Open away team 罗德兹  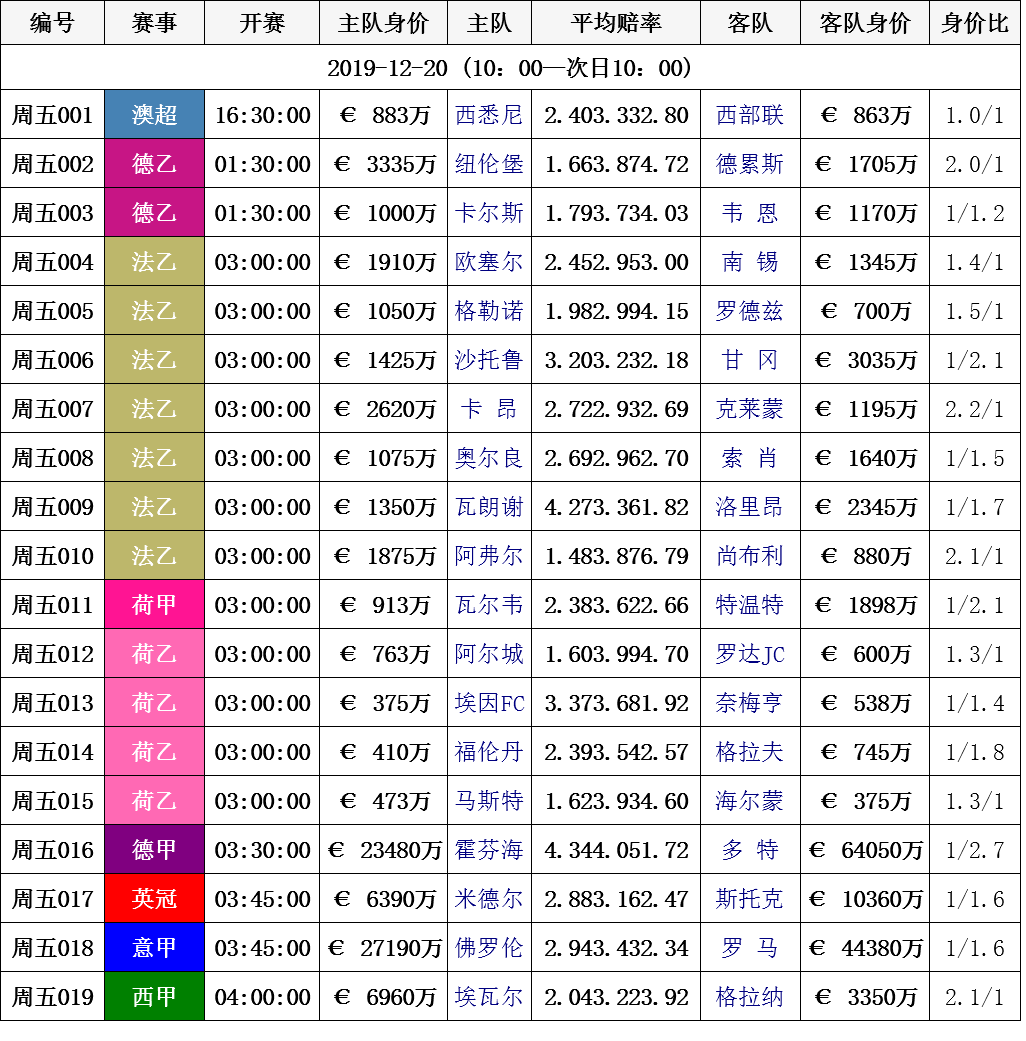750,311
